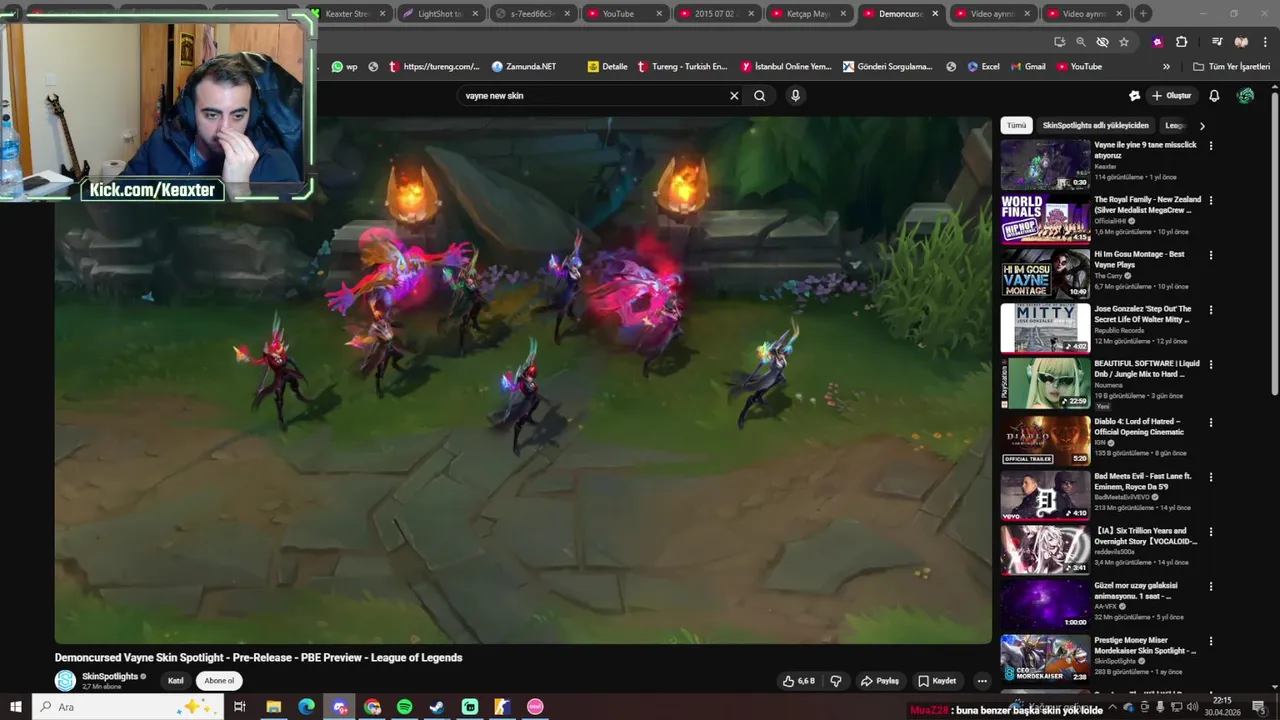Open media control icon in Chrome toolbar
1280x720 pixels.
tap(1217, 42)
